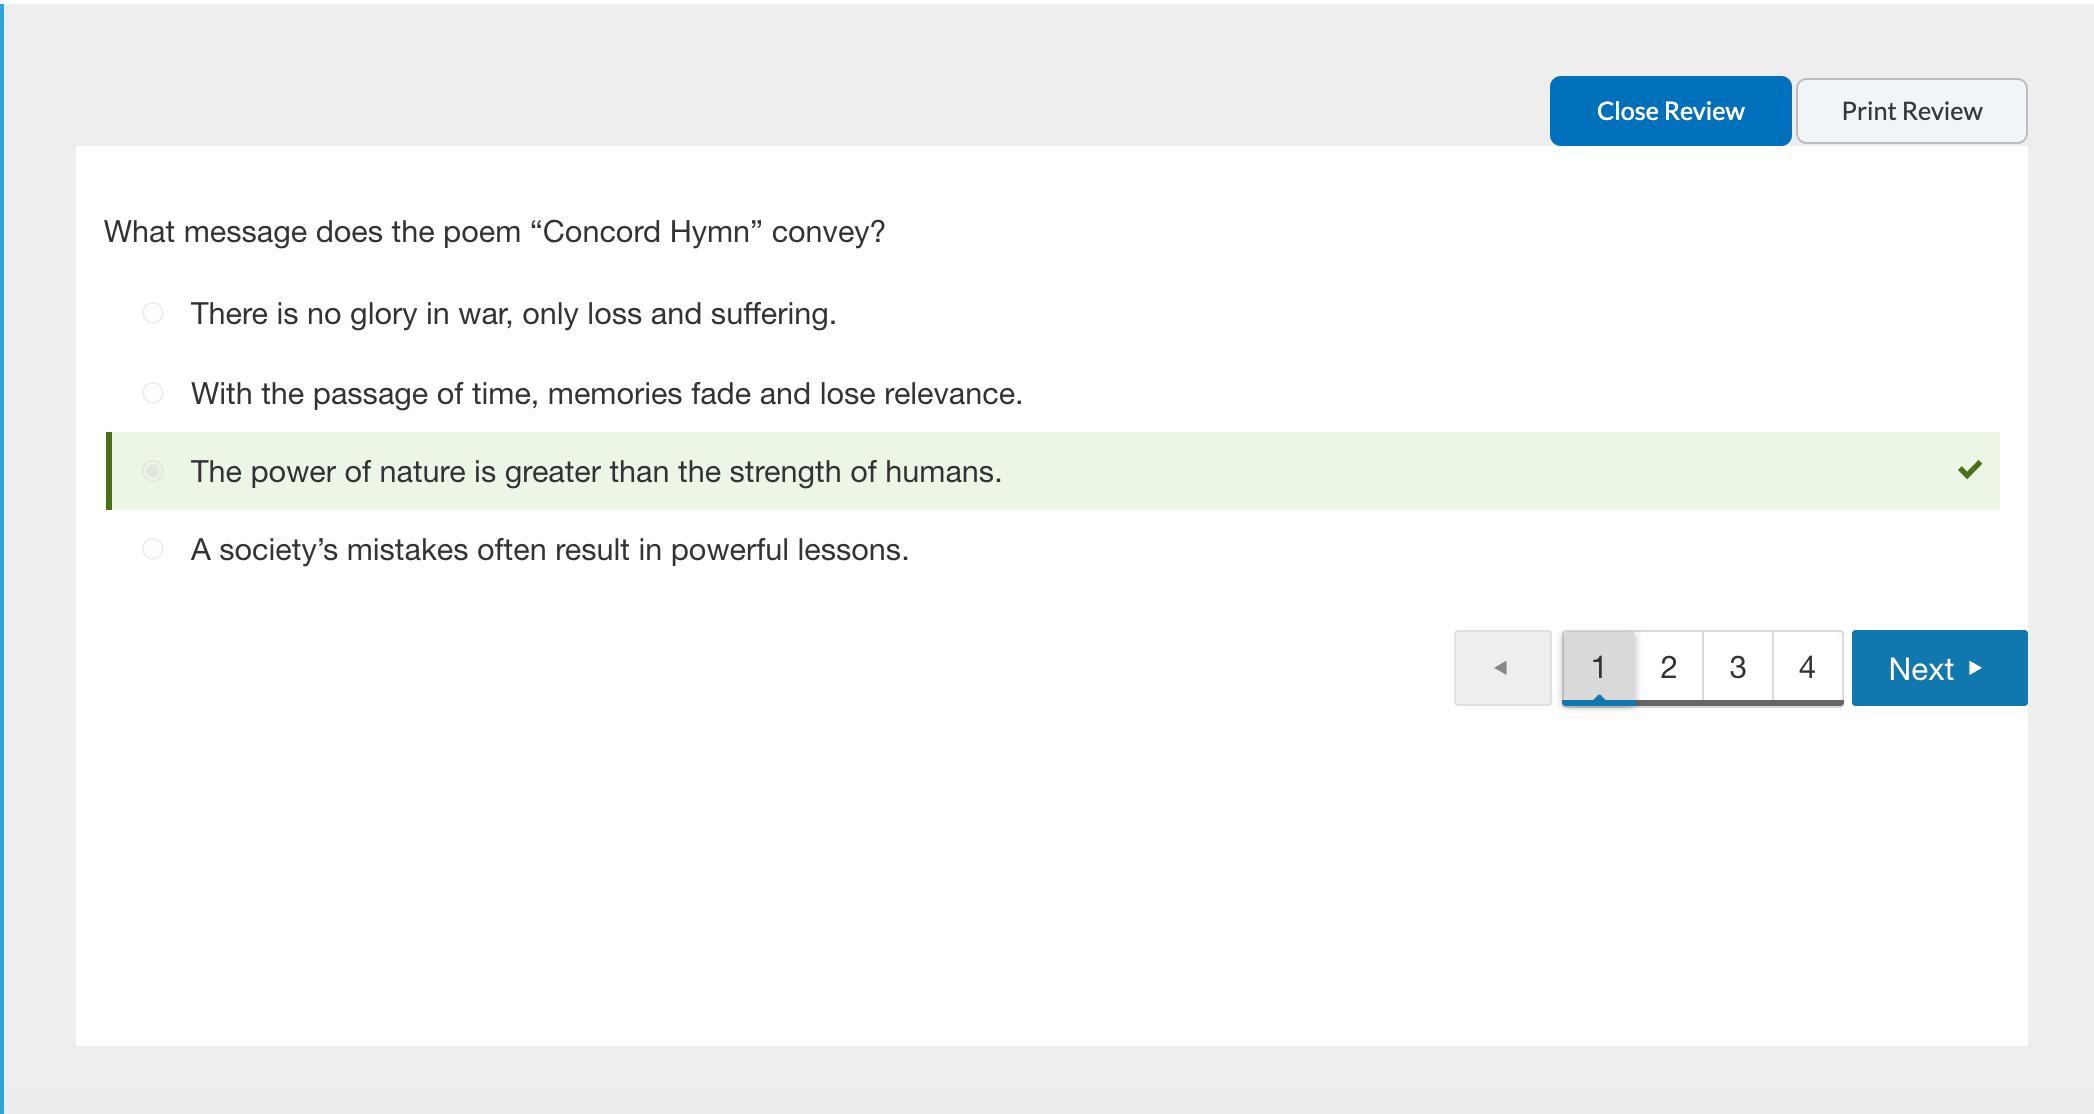Click the arrow icon inside Next button
The image size is (2094, 1114).
(1975, 668)
